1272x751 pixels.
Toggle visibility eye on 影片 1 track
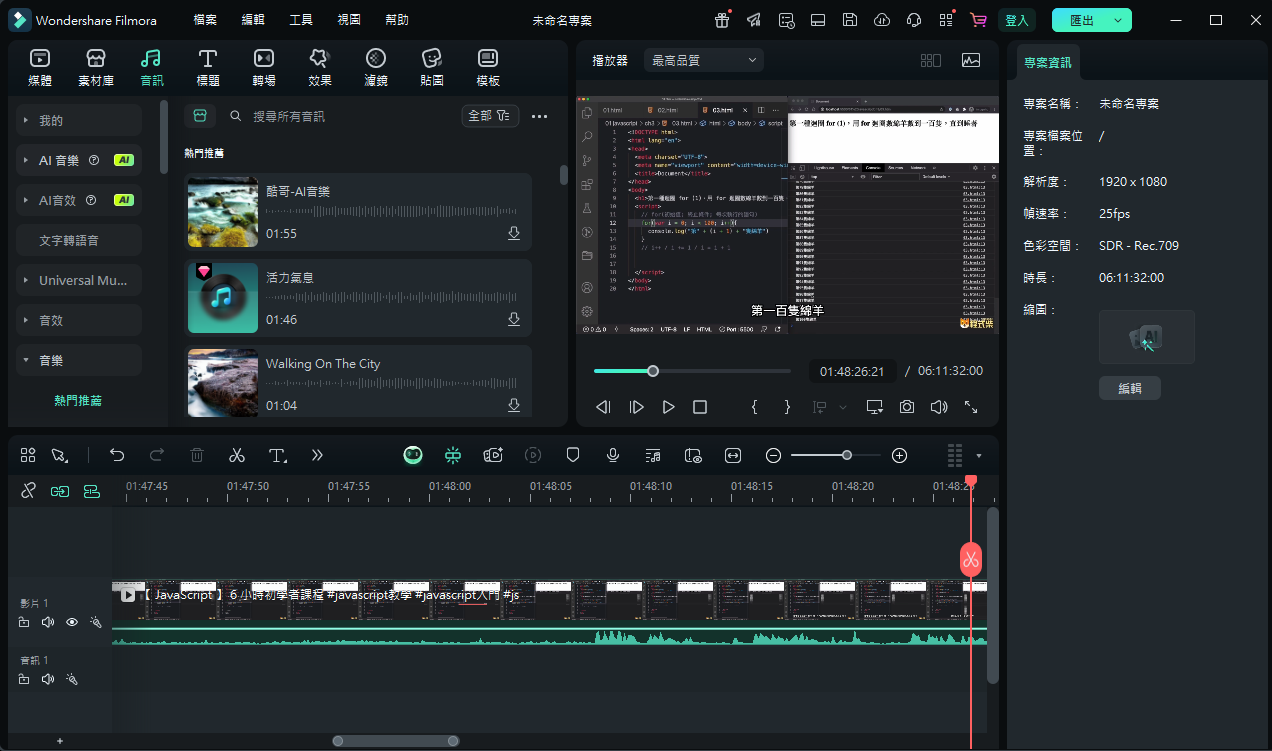(x=72, y=622)
